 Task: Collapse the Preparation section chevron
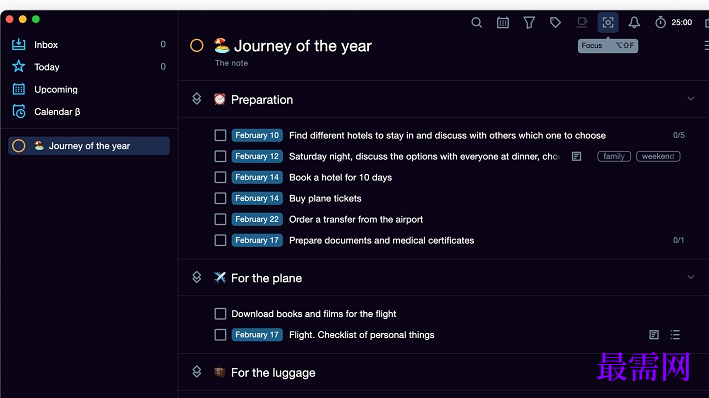point(690,99)
